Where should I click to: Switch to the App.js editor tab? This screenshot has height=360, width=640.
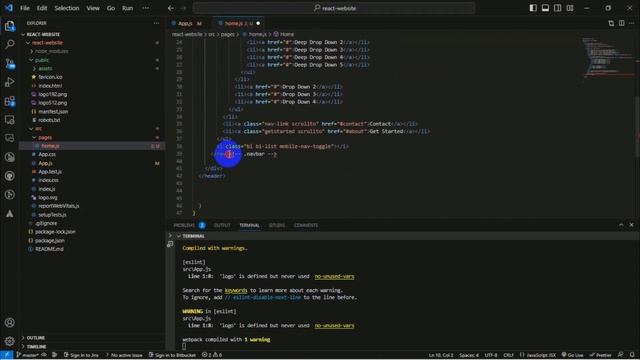[188, 23]
